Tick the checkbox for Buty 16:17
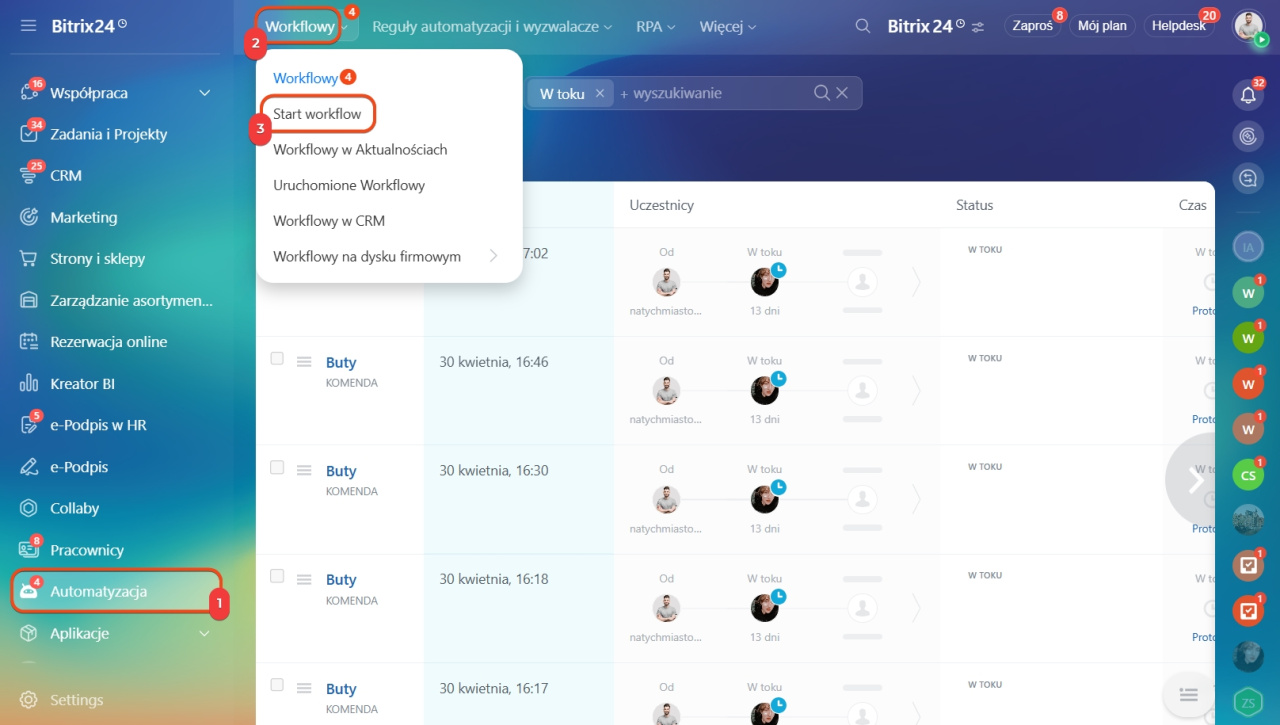Viewport: 1280px width, 725px height. click(x=277, y=685)
